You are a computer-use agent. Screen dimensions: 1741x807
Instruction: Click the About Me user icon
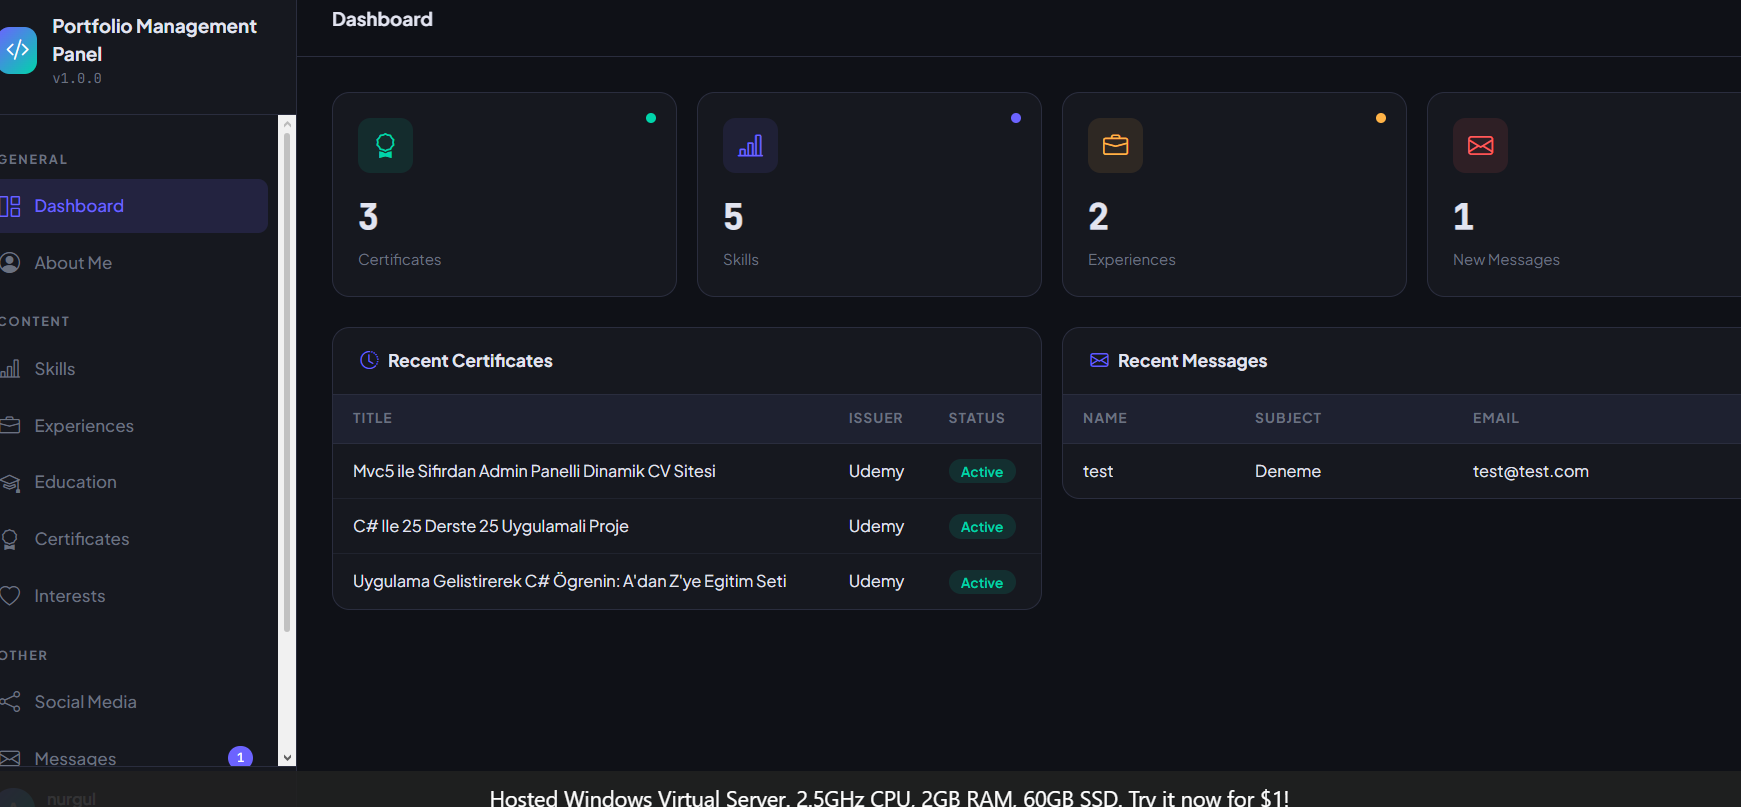click(10, 263)
